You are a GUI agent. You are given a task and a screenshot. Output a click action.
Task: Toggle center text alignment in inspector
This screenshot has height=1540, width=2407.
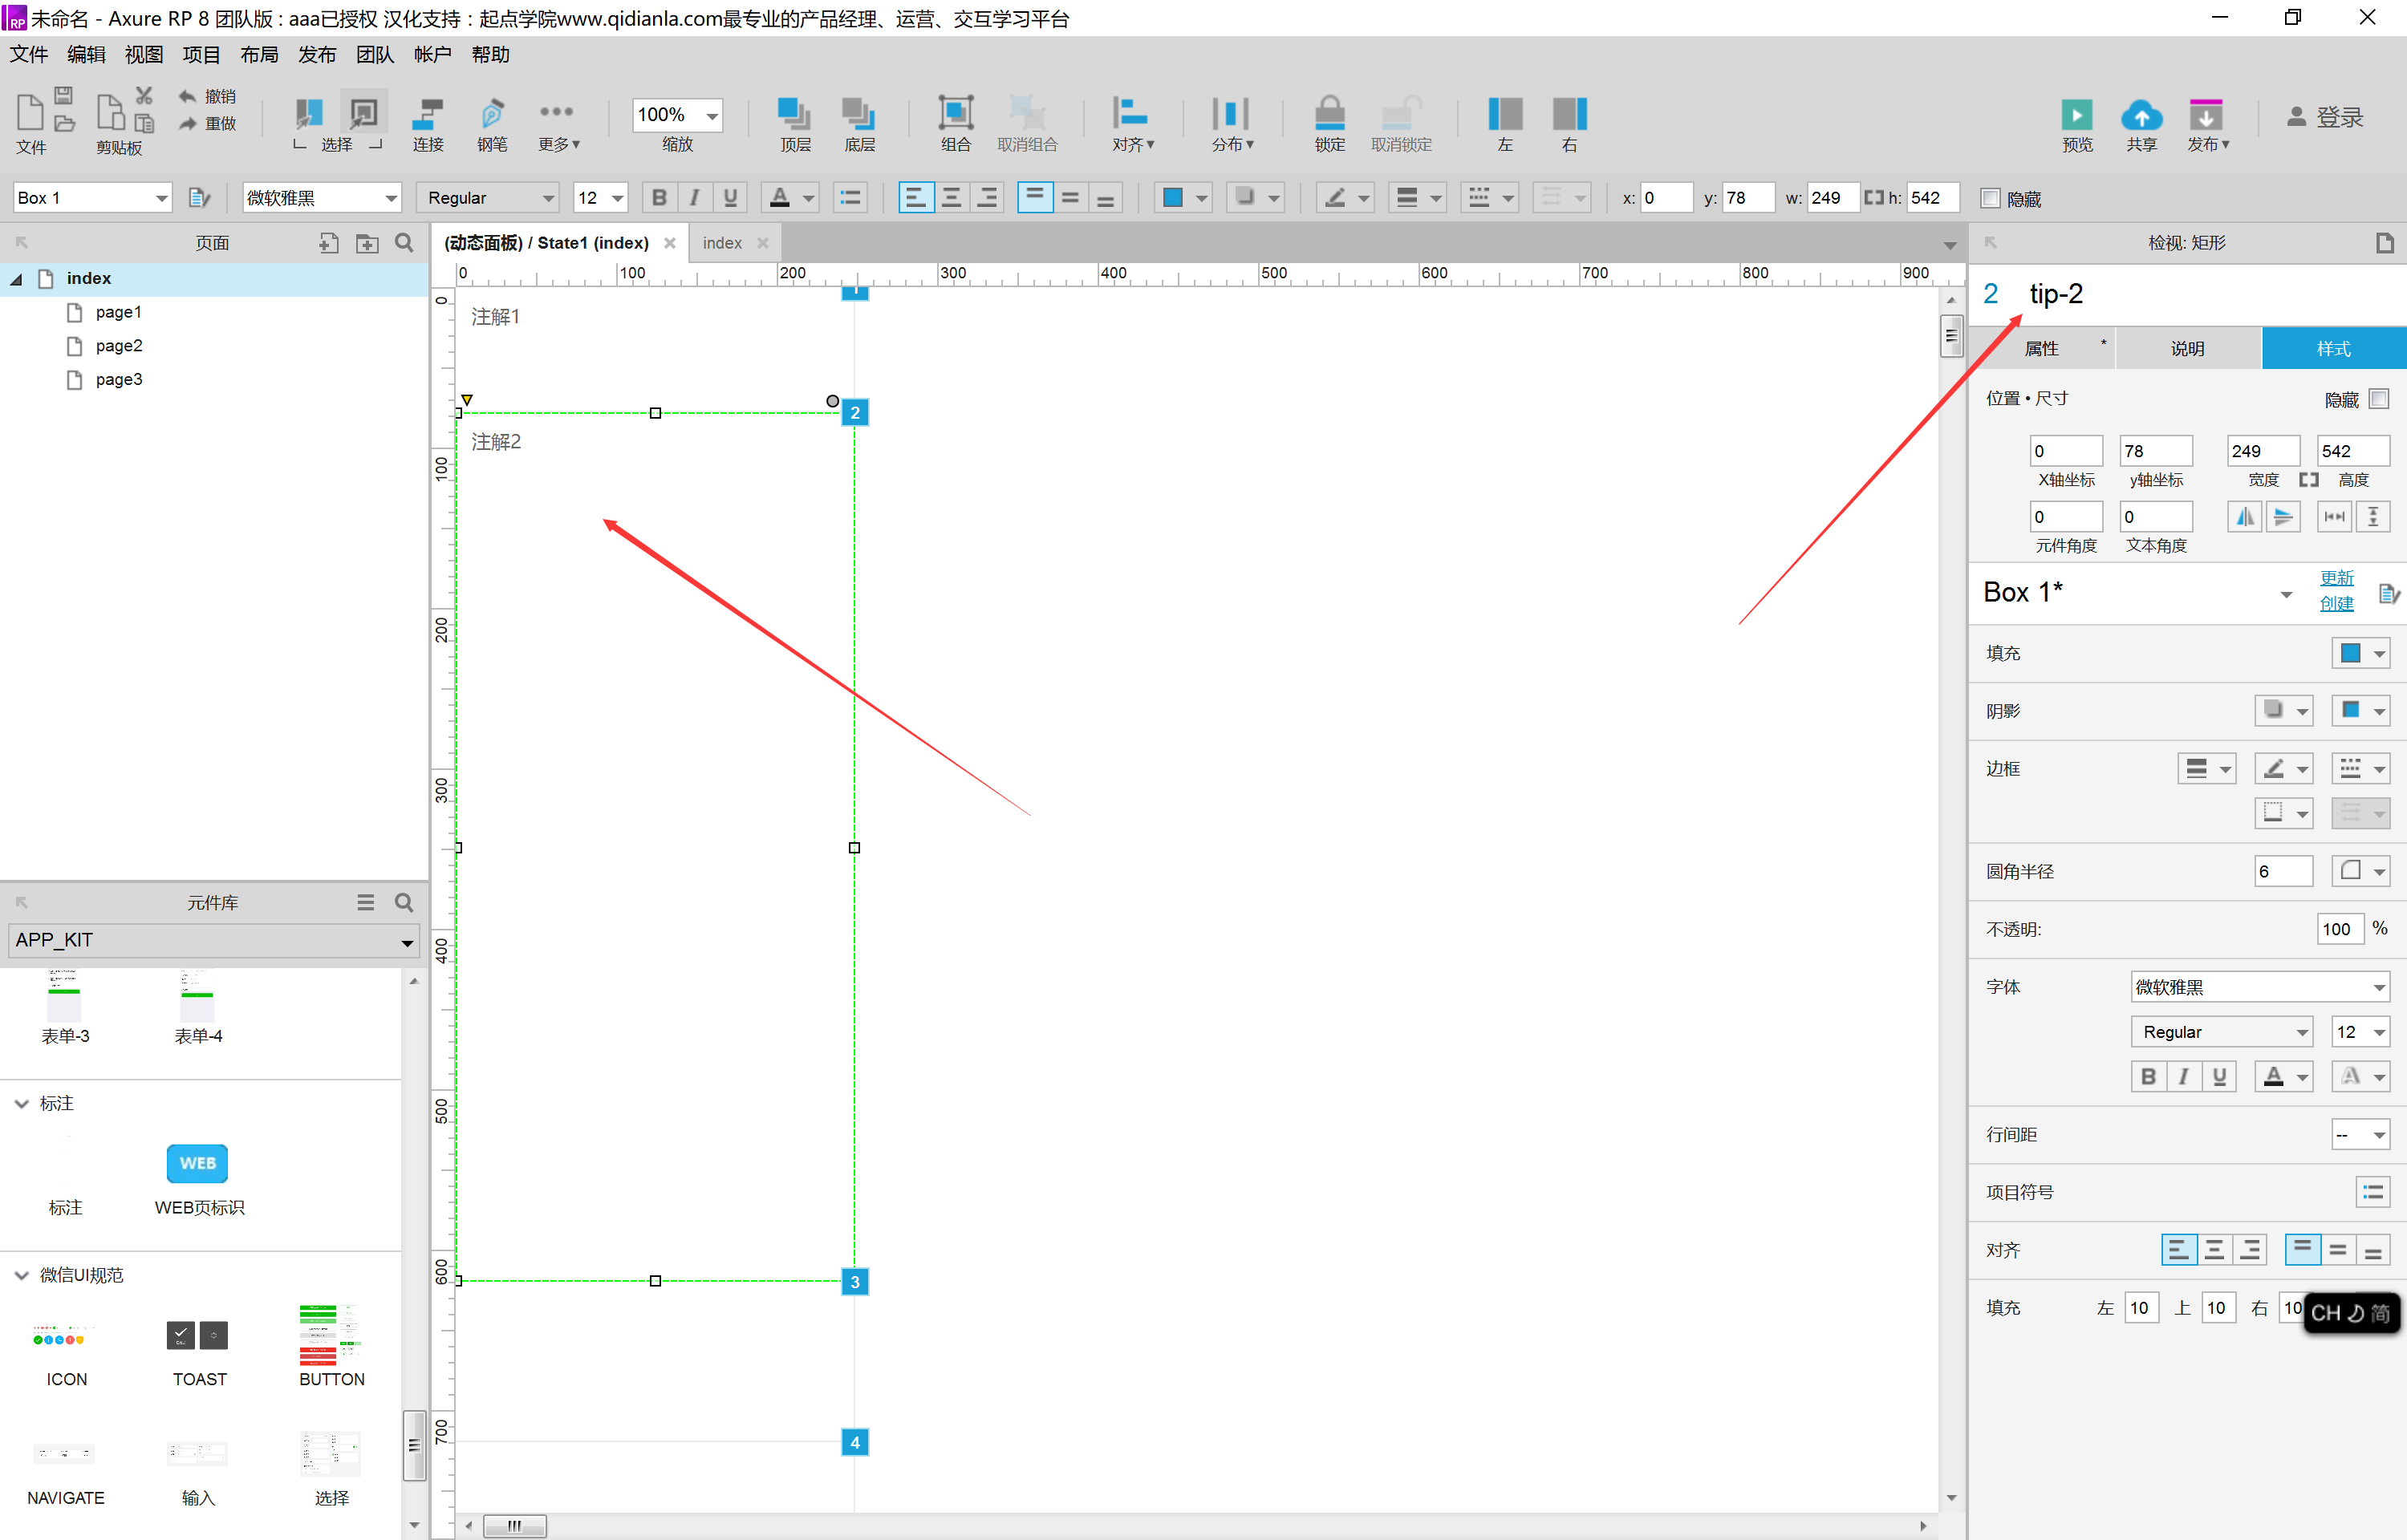(2214, 1249)
